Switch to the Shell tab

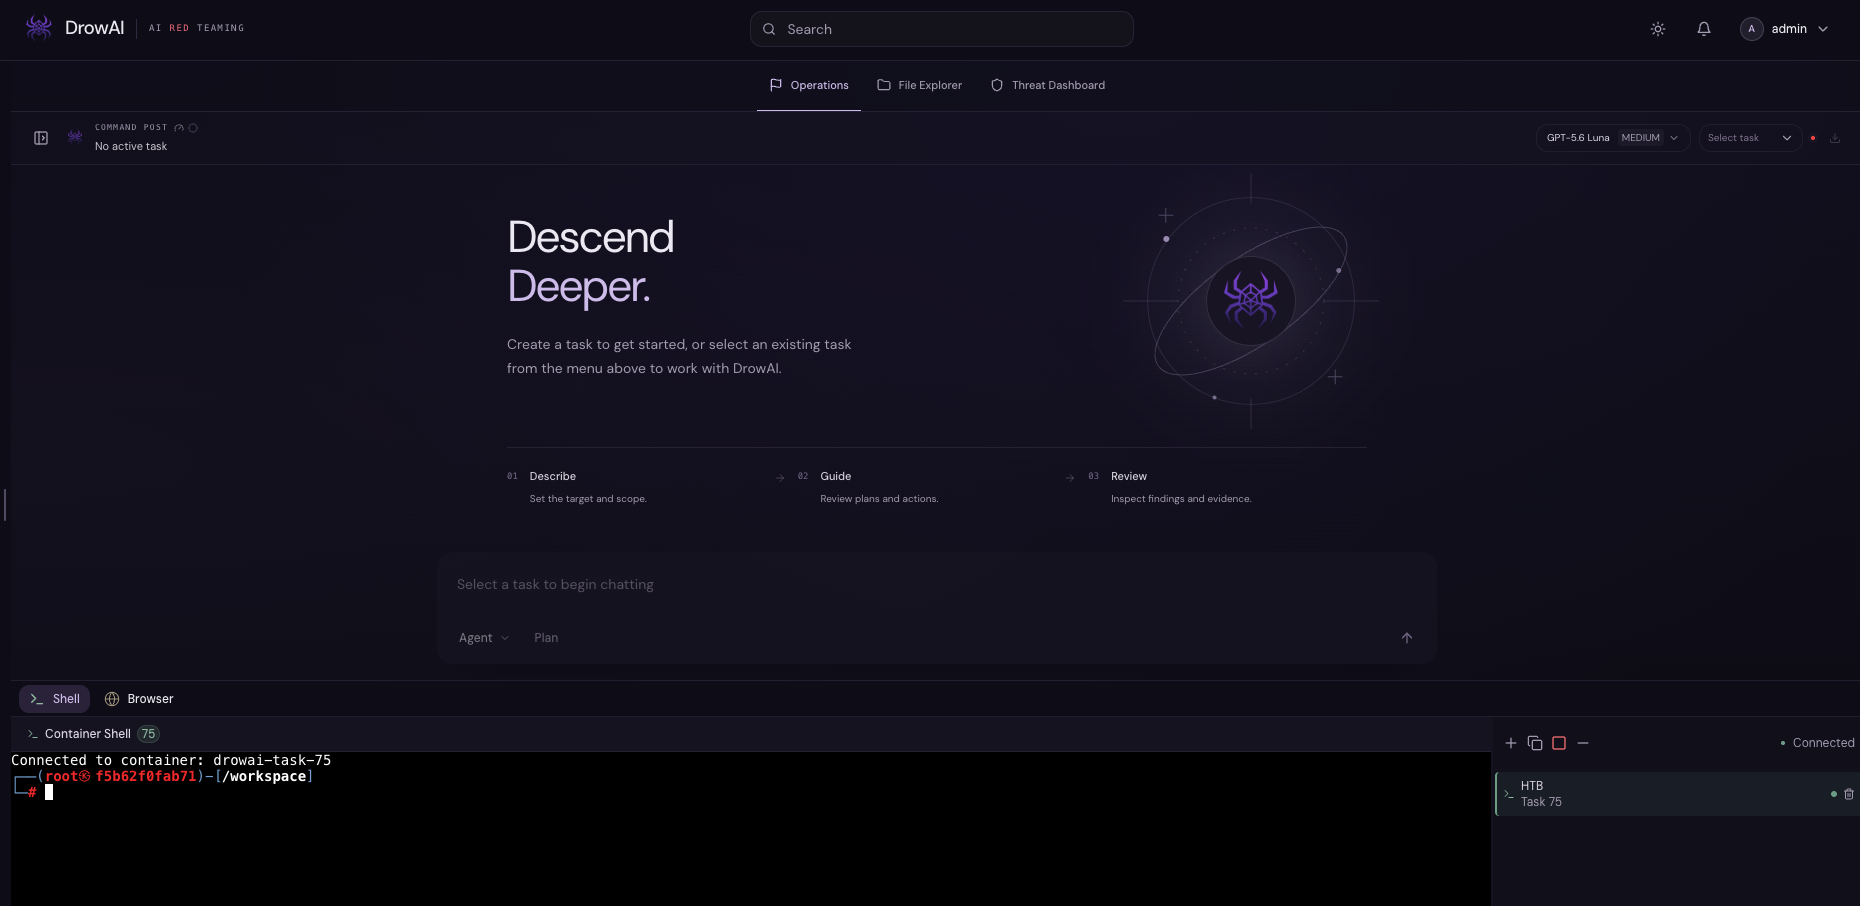(x=54, y=699)
